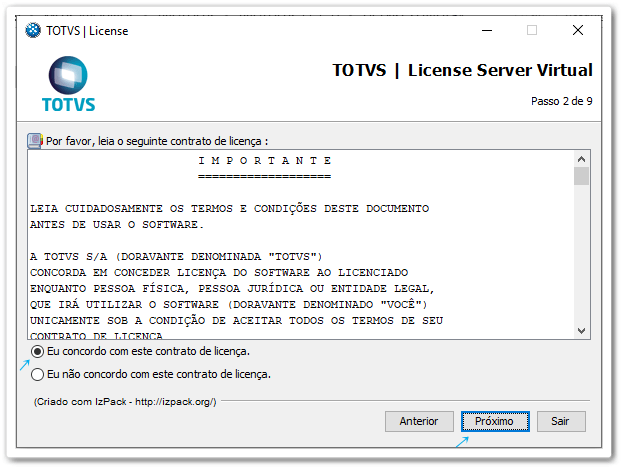Close the TOTVS License window
Image resolution: width=624 pixels, height=470 pixels.
578,30
